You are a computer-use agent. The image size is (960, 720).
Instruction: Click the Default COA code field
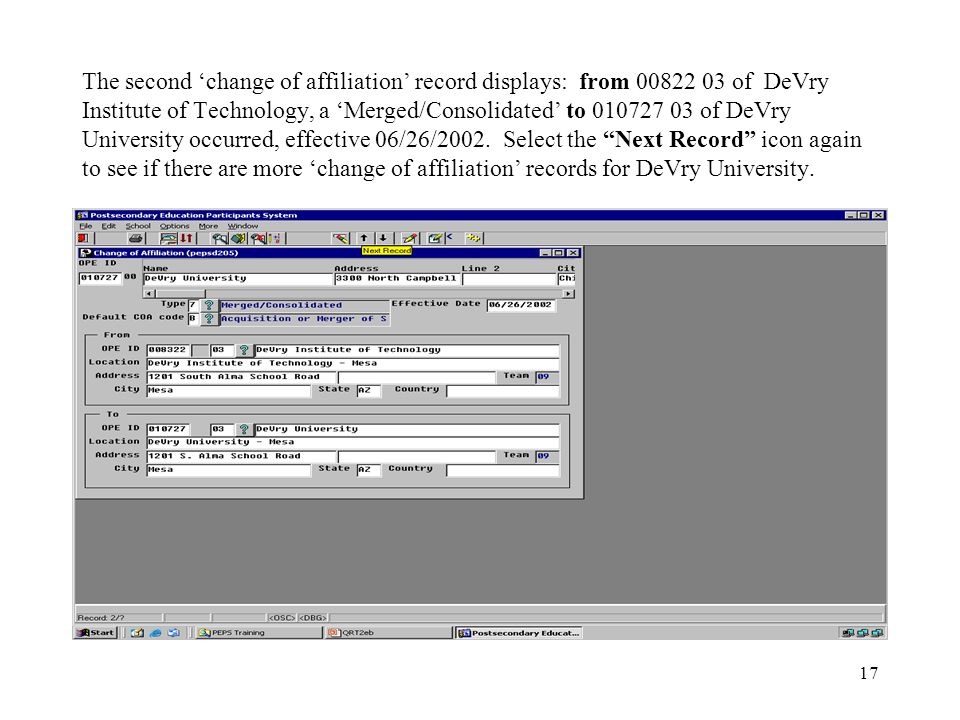coord(193,318)
